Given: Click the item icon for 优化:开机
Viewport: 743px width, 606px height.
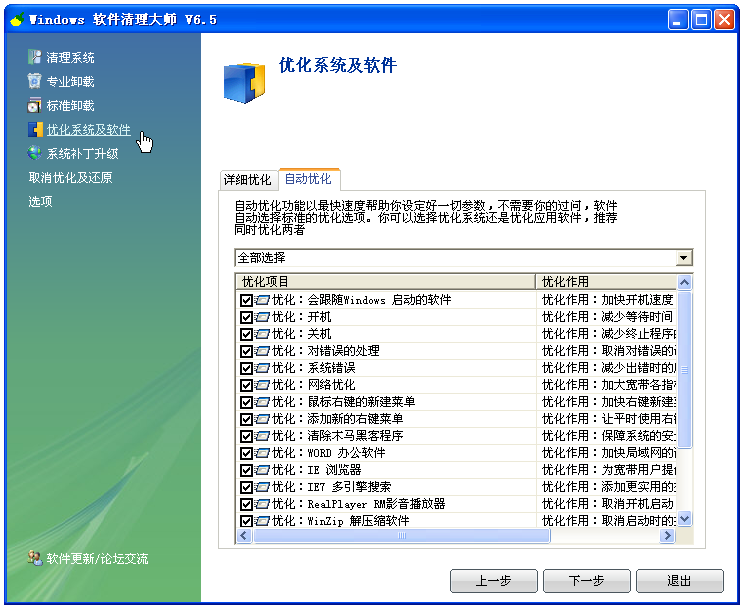Looking at the screenshot, I should (x=262, y=317).
